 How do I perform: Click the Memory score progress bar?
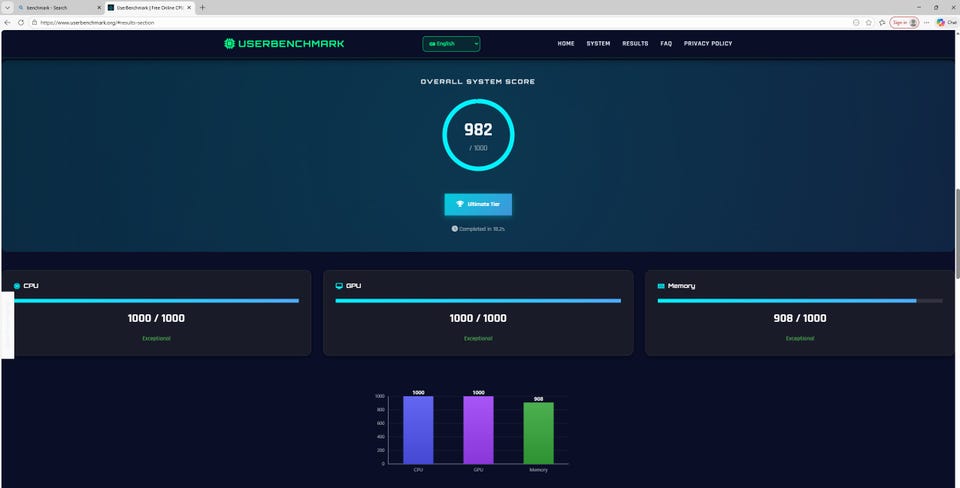tap(800, 301)
